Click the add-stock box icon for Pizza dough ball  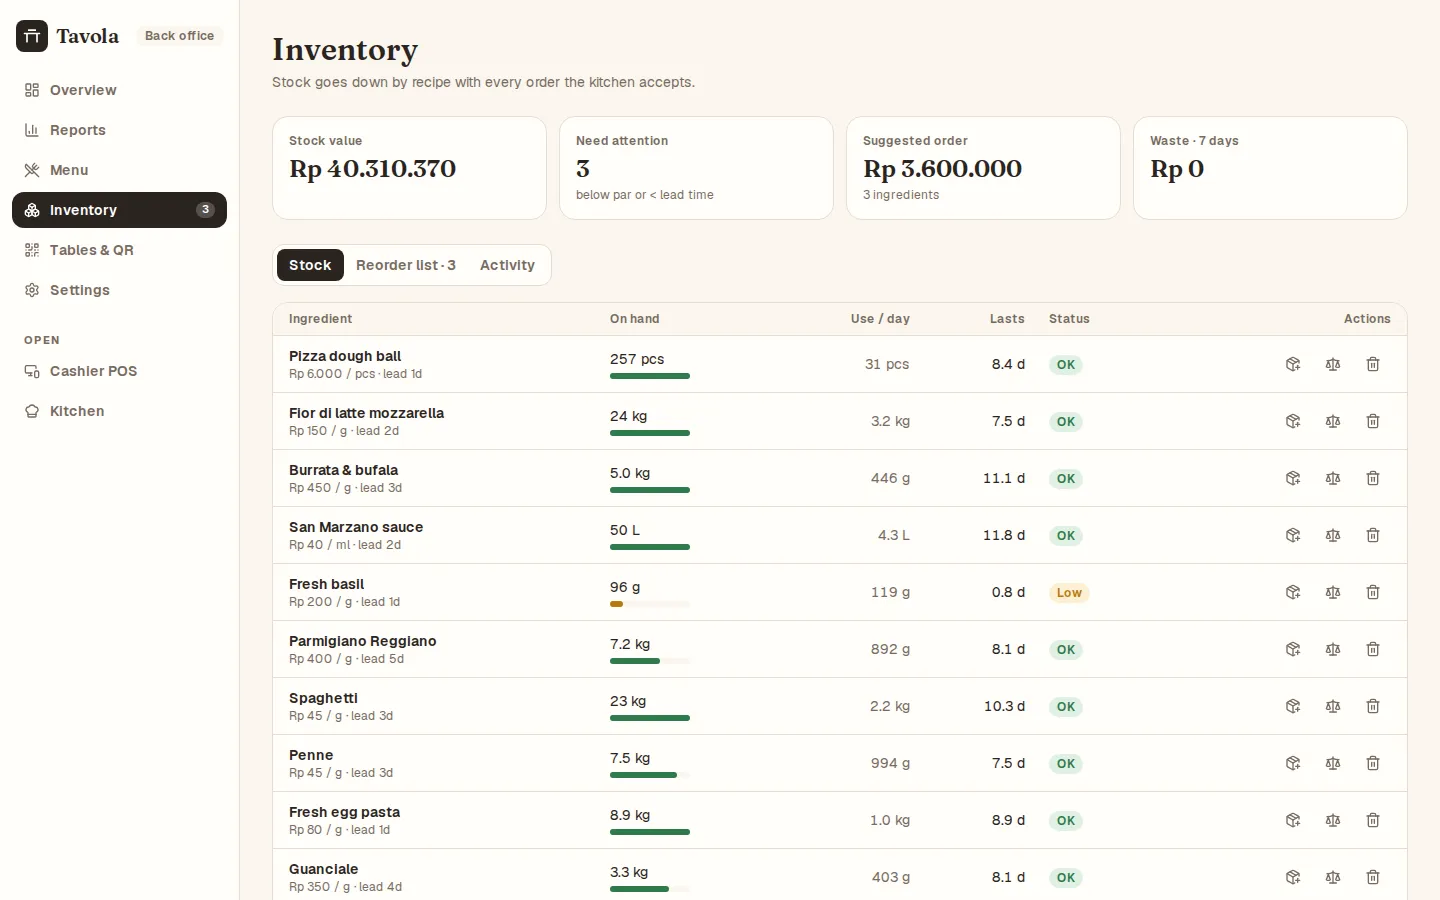[1293, 364]
